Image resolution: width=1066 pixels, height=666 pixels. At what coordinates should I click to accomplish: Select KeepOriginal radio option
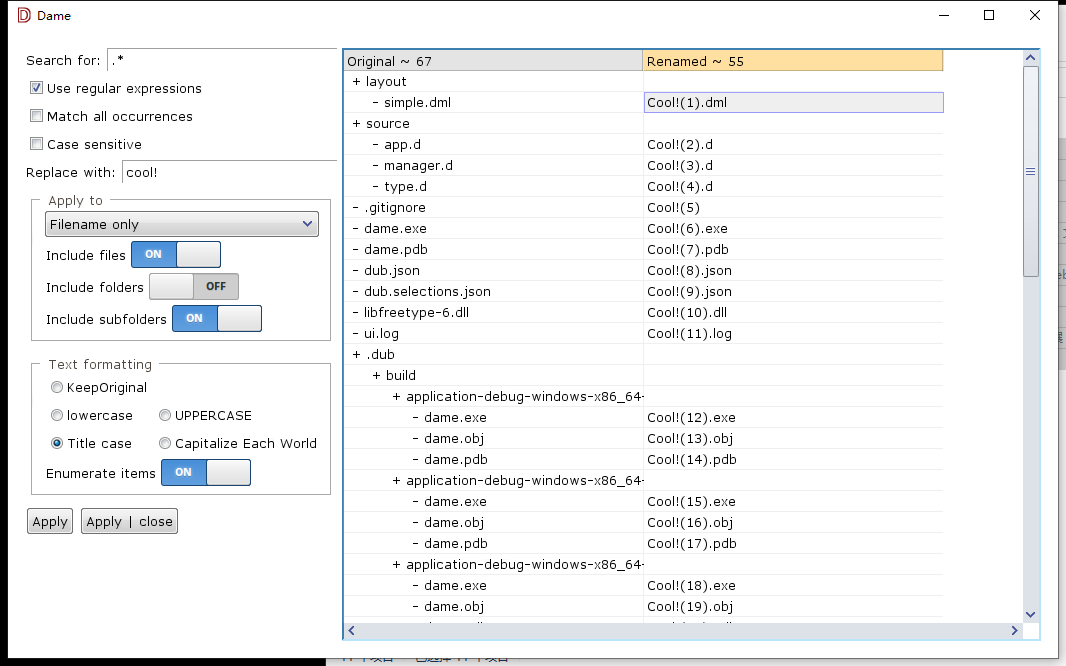(57, 387)
